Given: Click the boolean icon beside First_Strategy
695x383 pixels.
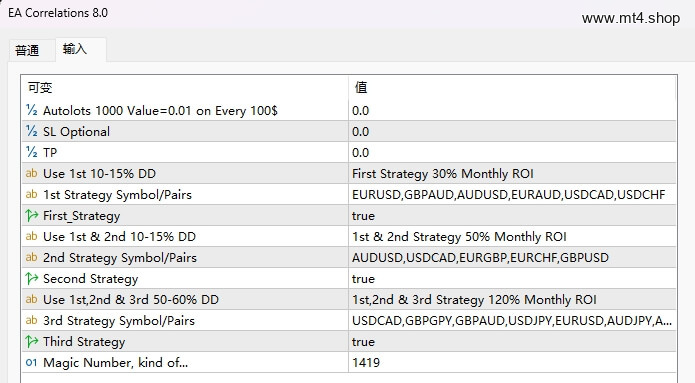Looking at the screenshot, I should click(31, 215).
